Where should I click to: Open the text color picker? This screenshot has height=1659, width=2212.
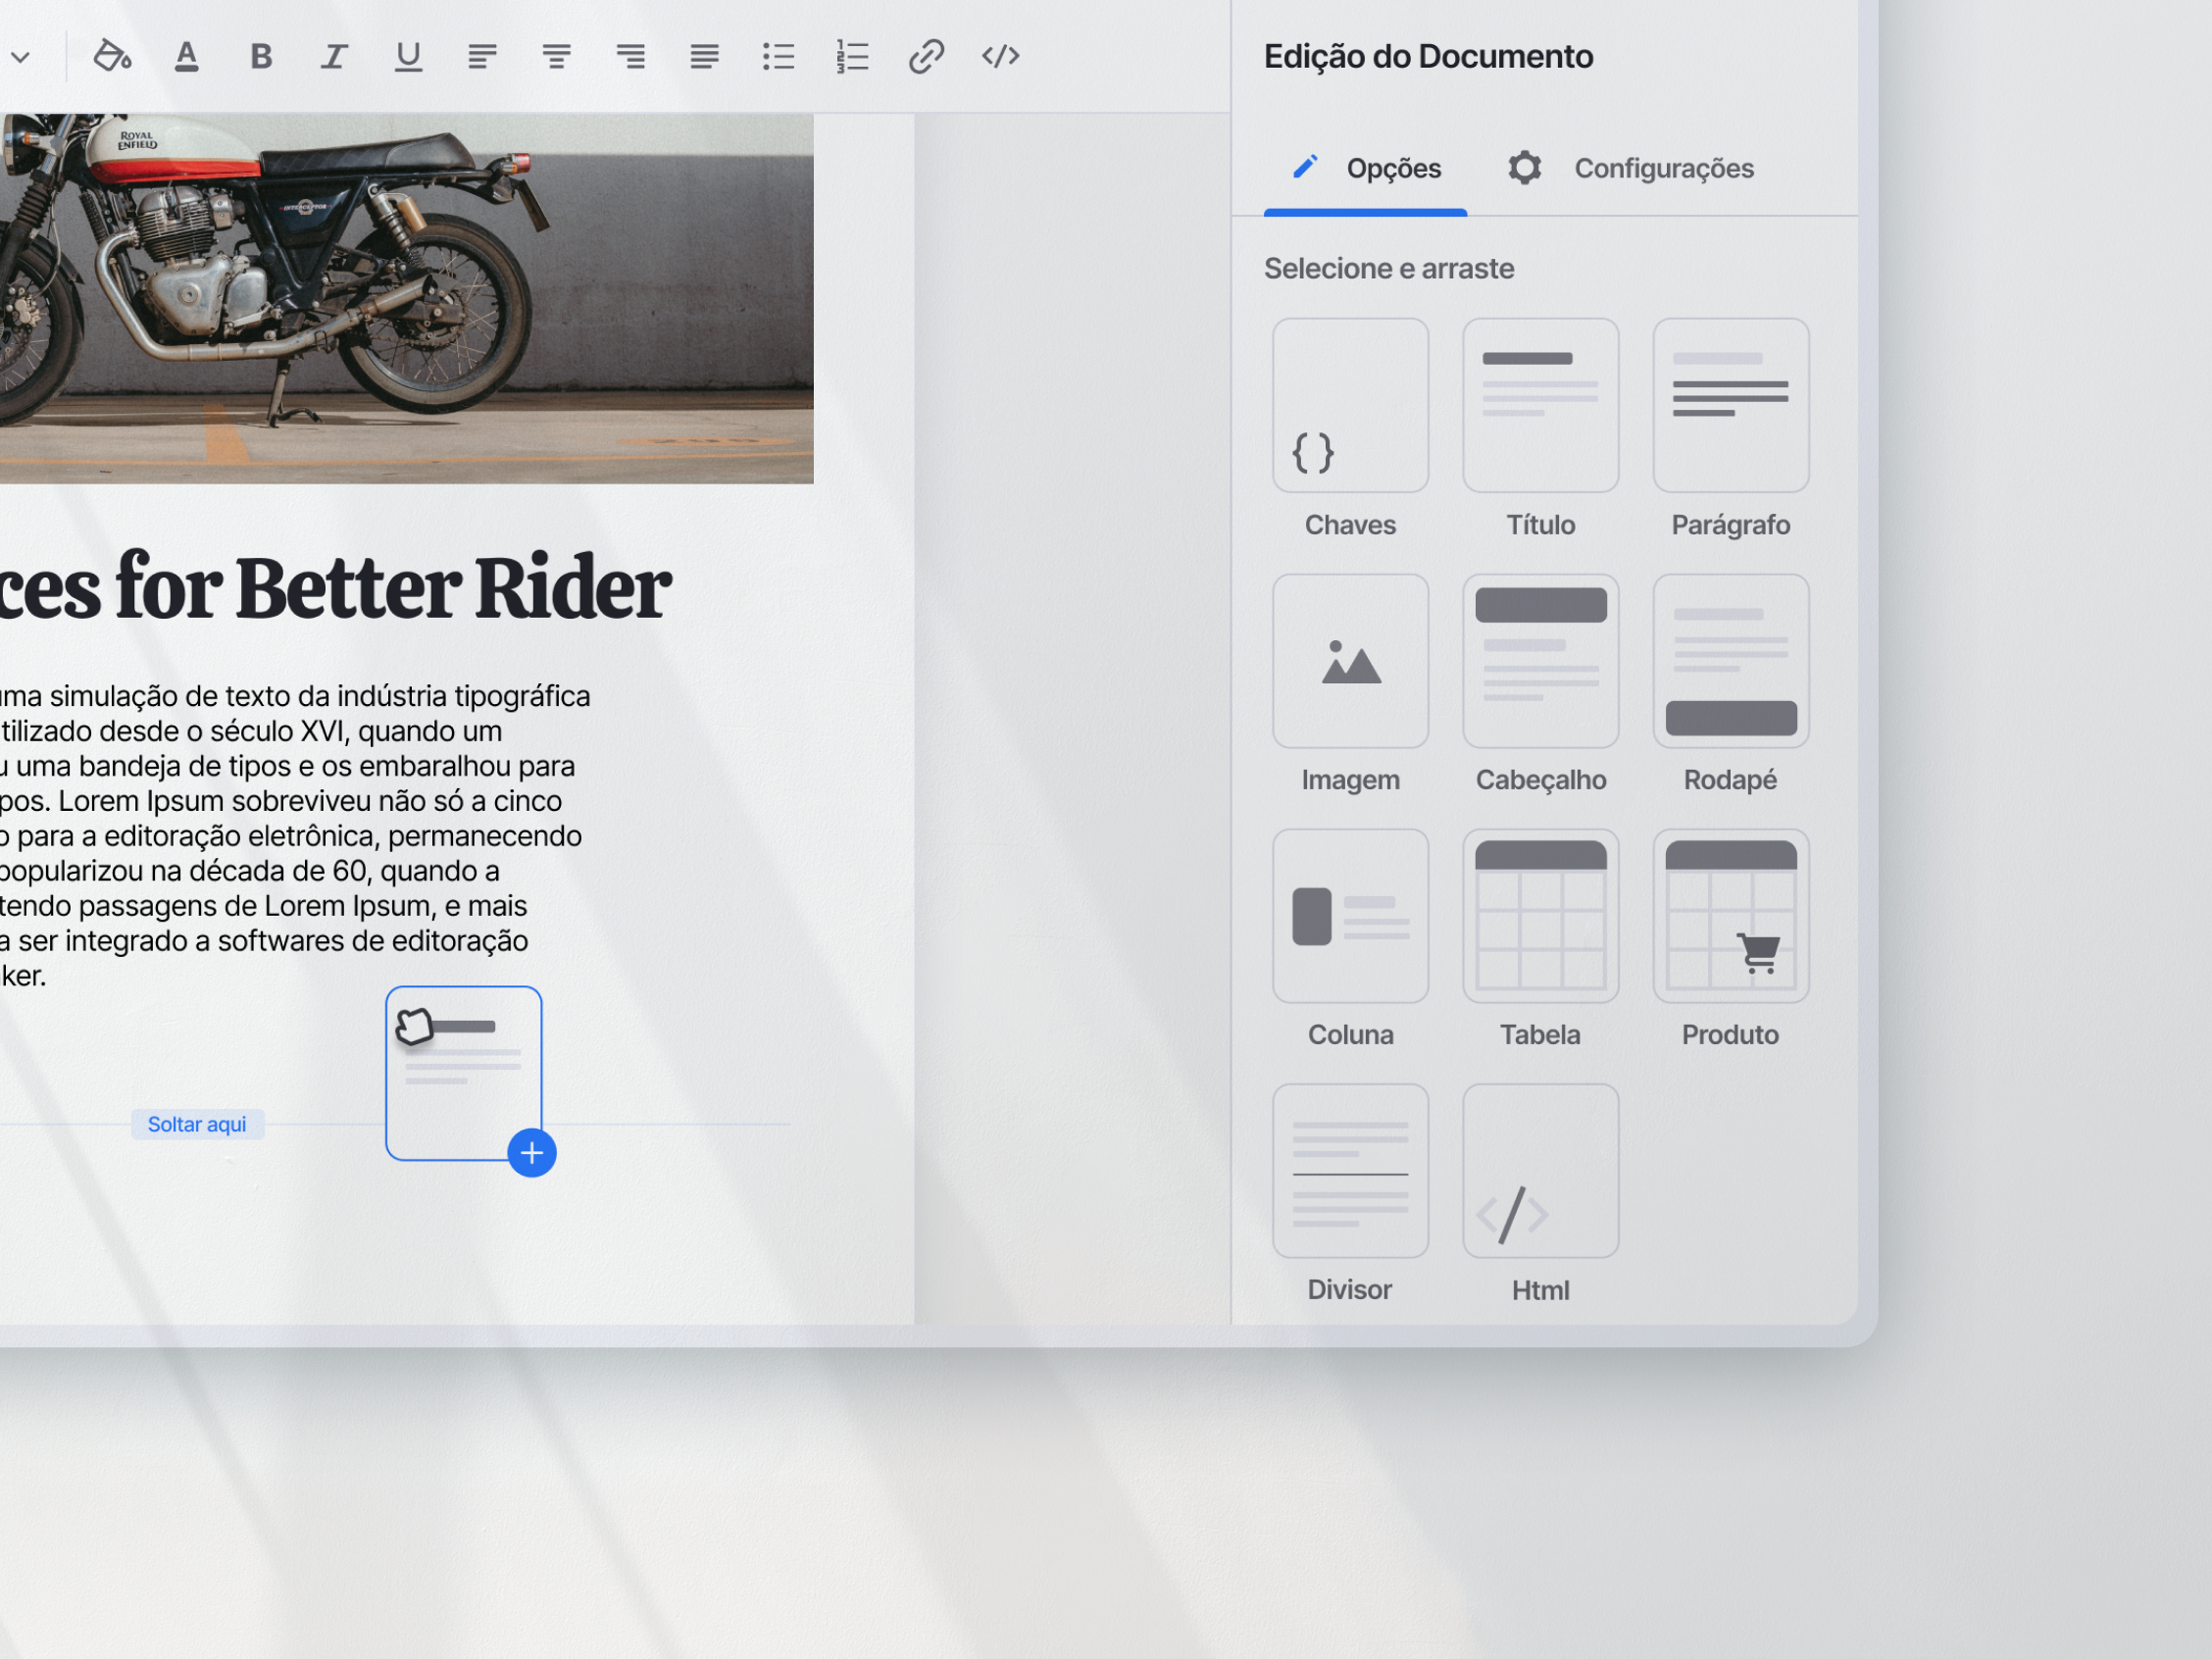[186, 56]
